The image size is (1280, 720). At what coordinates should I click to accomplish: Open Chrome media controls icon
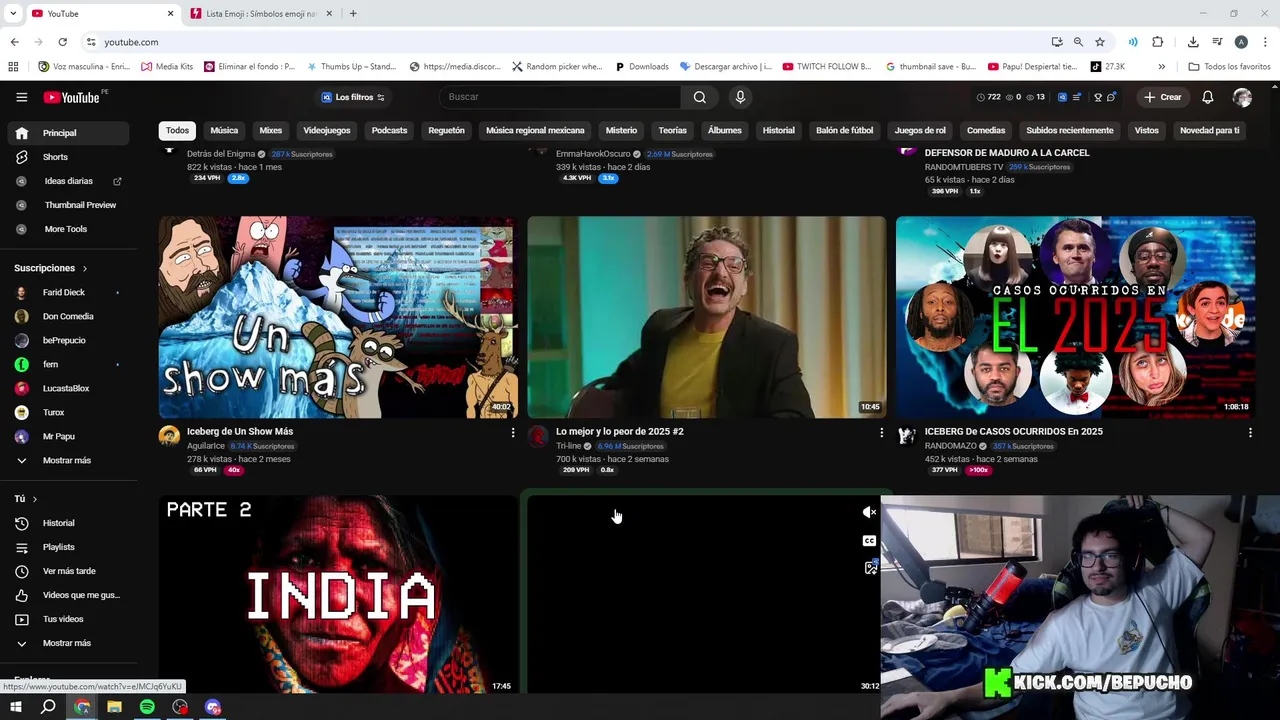[1217, 42]
